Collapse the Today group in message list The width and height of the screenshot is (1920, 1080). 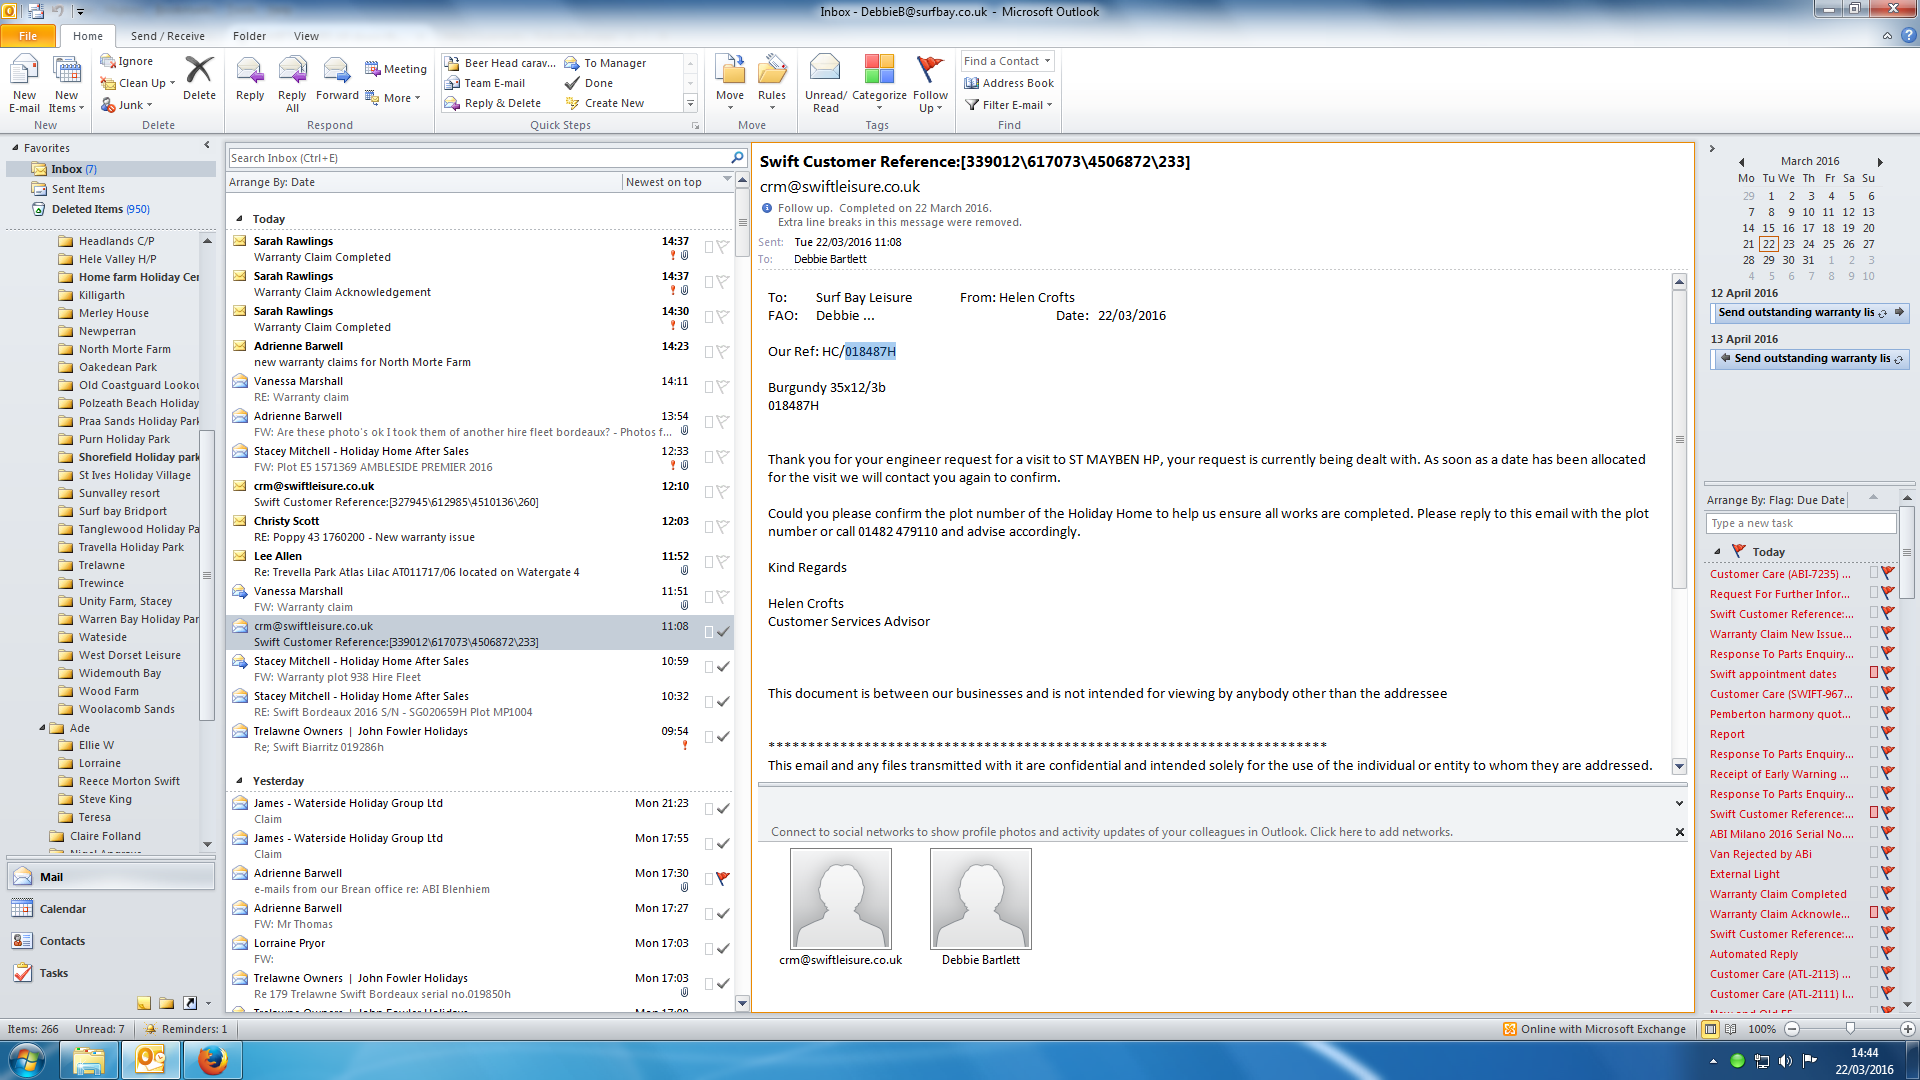pos(239,219)
